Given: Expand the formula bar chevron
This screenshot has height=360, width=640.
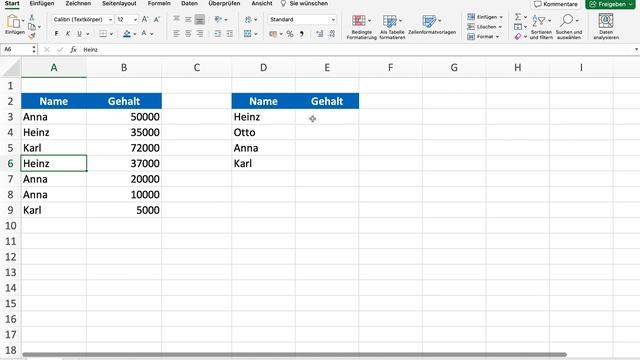Looking at the screenshot, I should click(636, 49).
